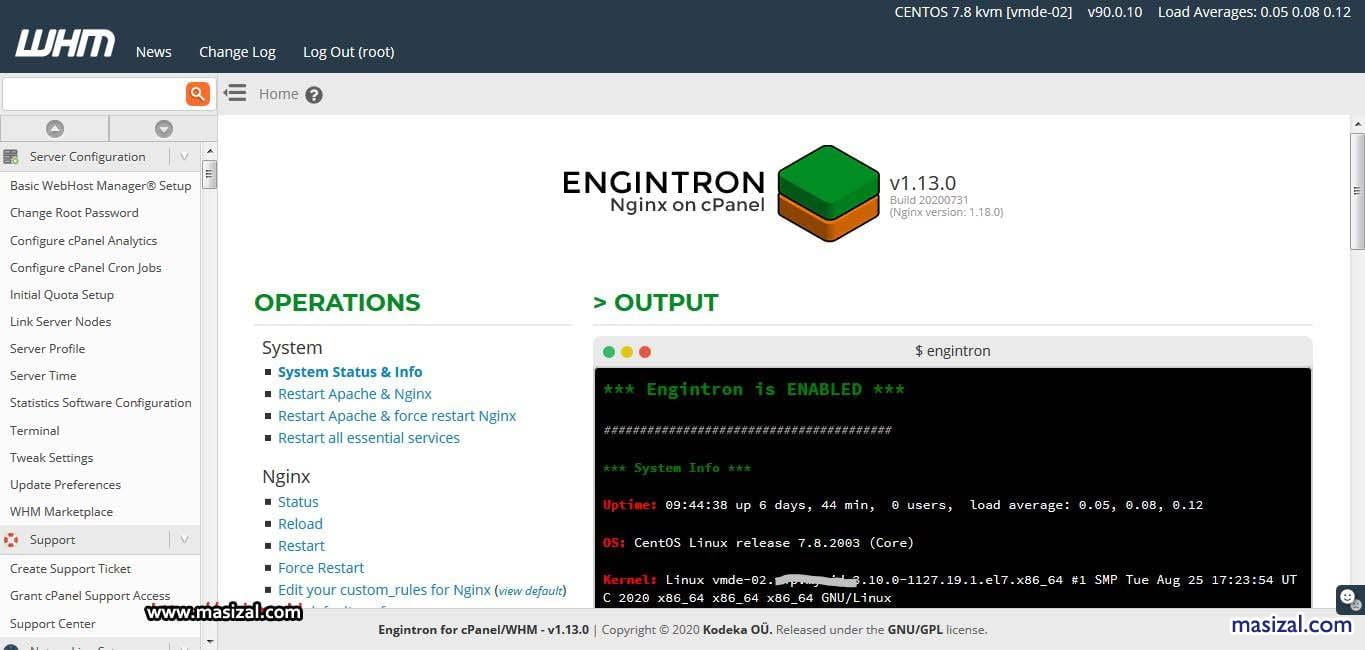Click the Engintron cube logo
The height and width of the screenshot is (650, 1365).
pyautogui.click(x=828, y=193)
